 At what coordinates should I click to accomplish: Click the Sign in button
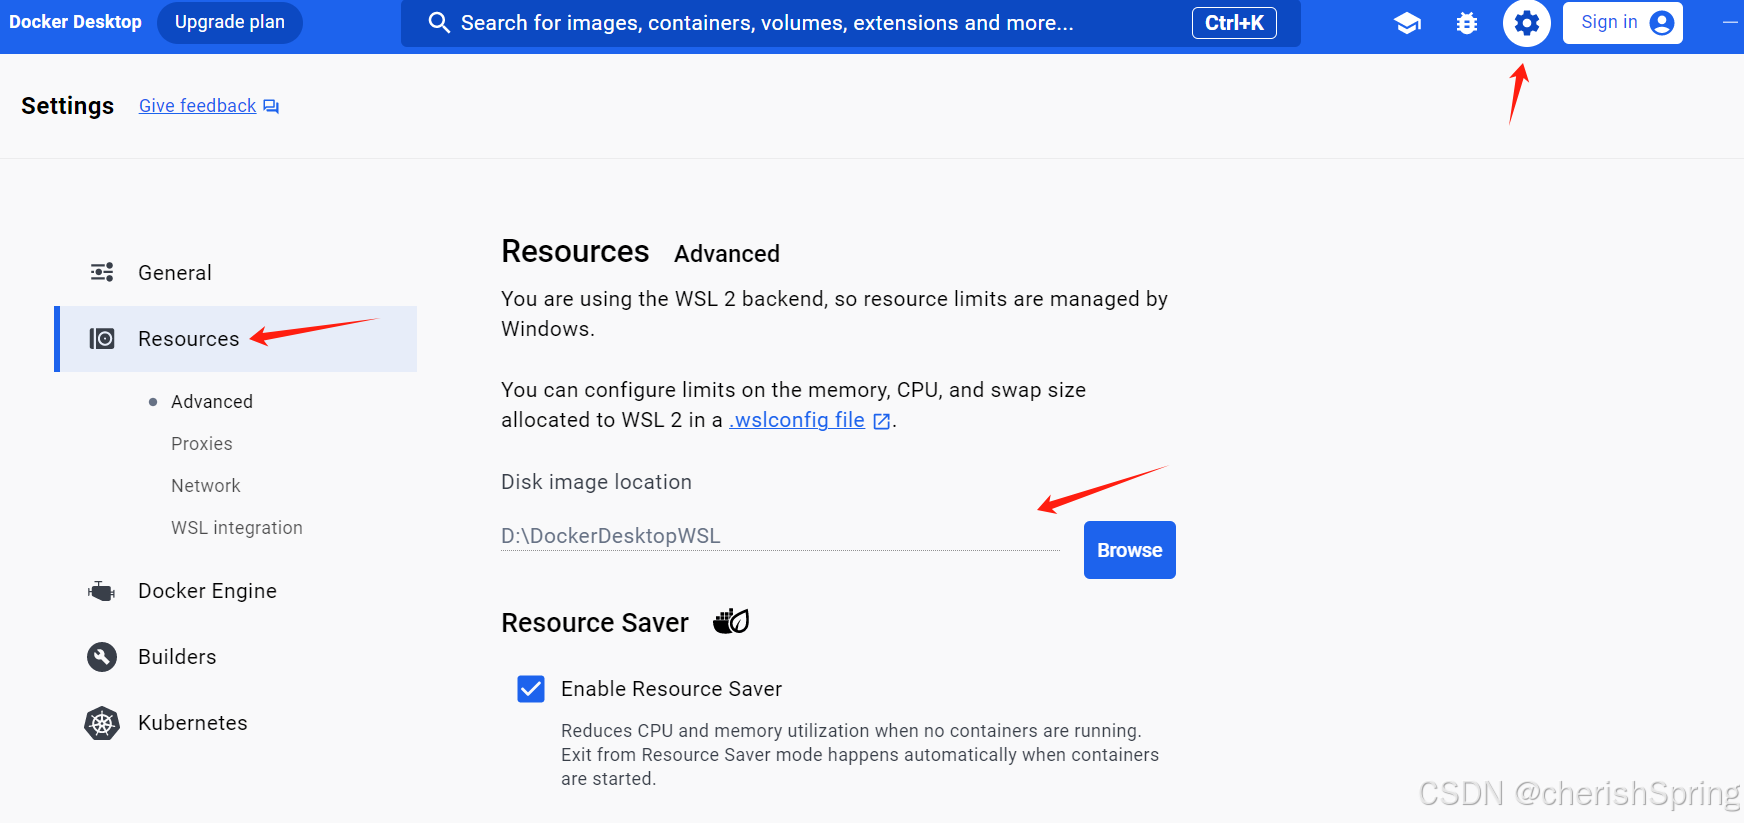pyautogui.click(x=1623, y=22)
